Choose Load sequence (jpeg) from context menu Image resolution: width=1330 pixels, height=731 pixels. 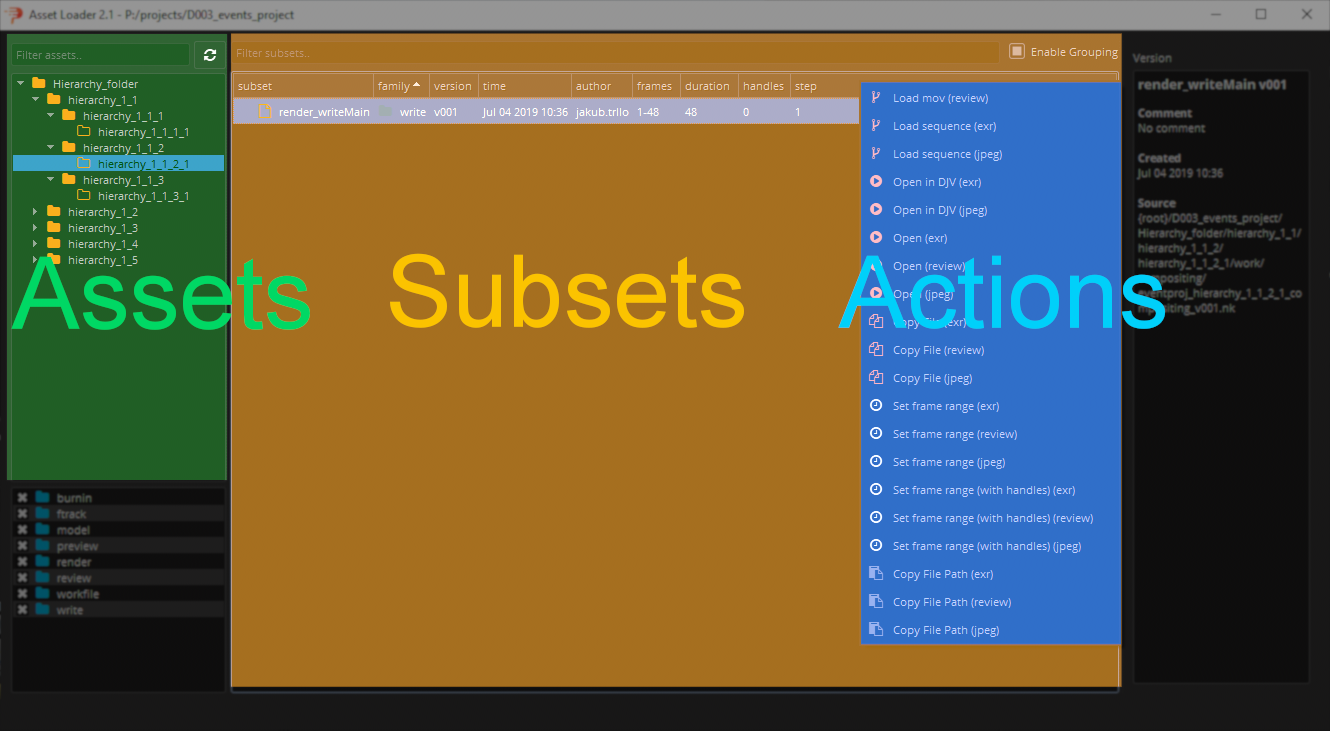point(990,154)
